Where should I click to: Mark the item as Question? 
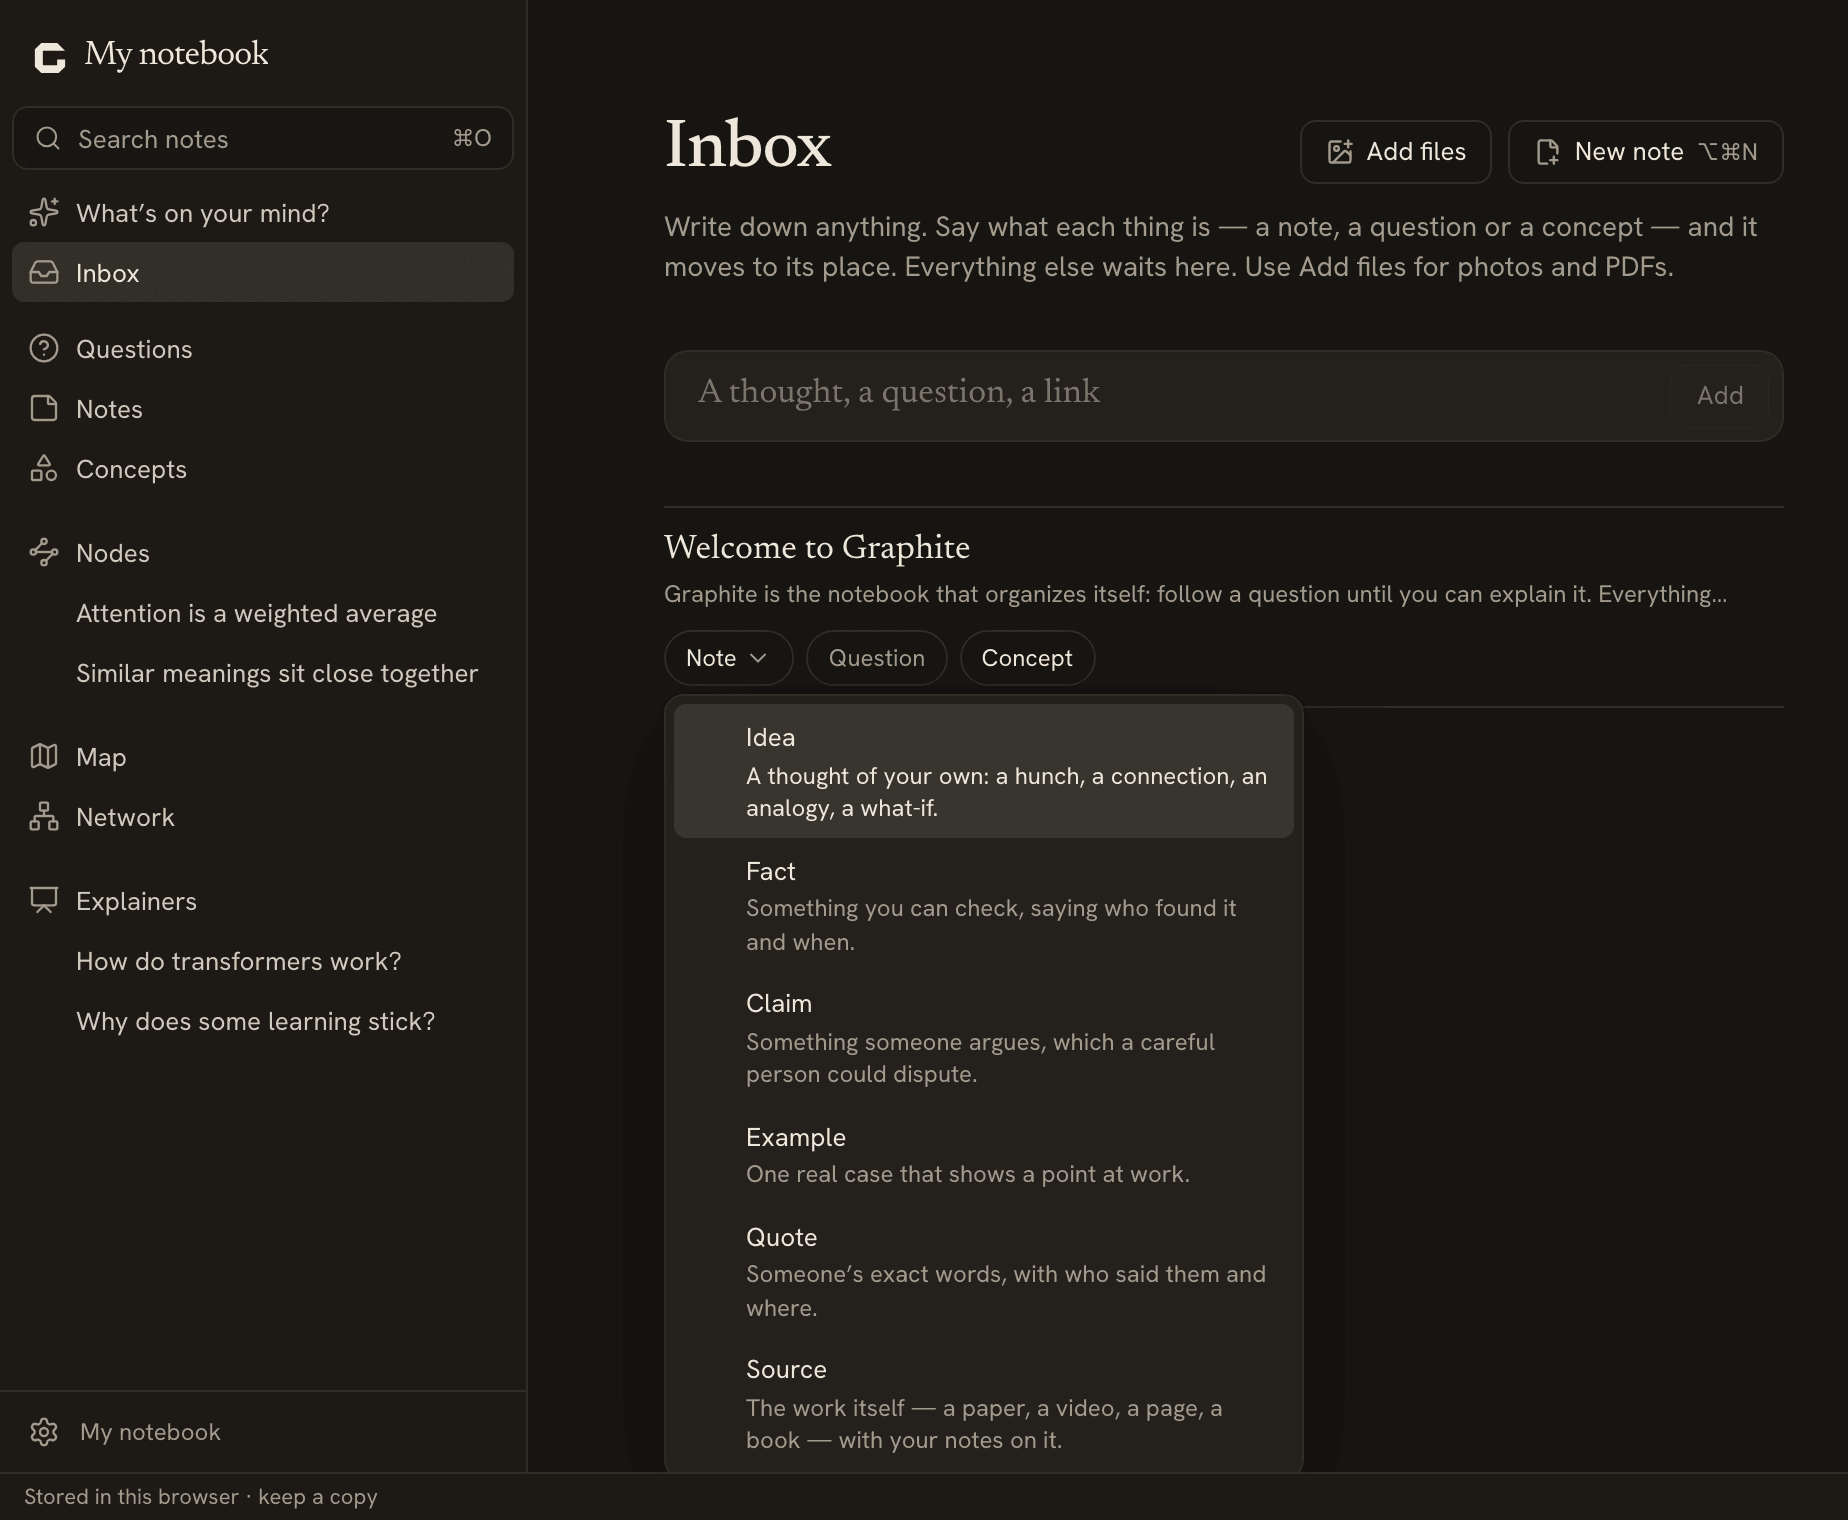877,658
